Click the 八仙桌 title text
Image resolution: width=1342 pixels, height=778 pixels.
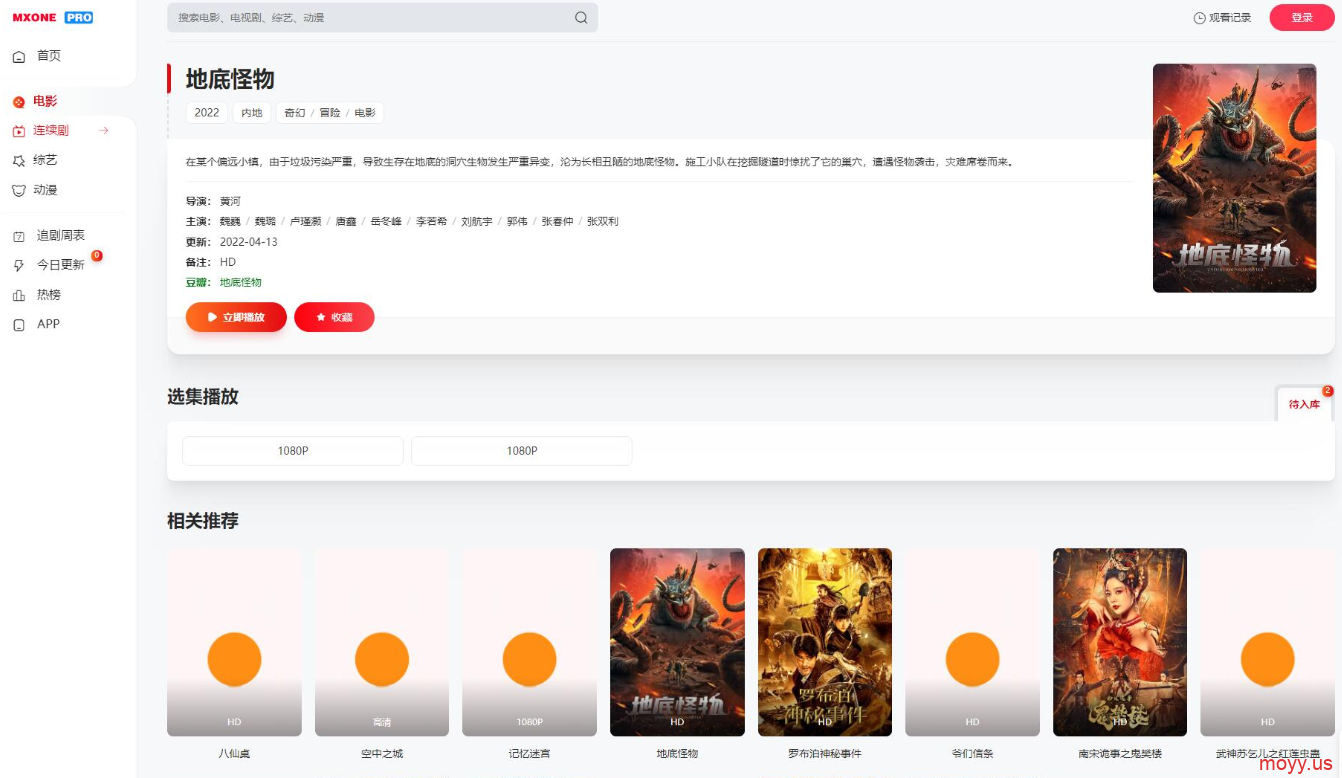(234, 754)
